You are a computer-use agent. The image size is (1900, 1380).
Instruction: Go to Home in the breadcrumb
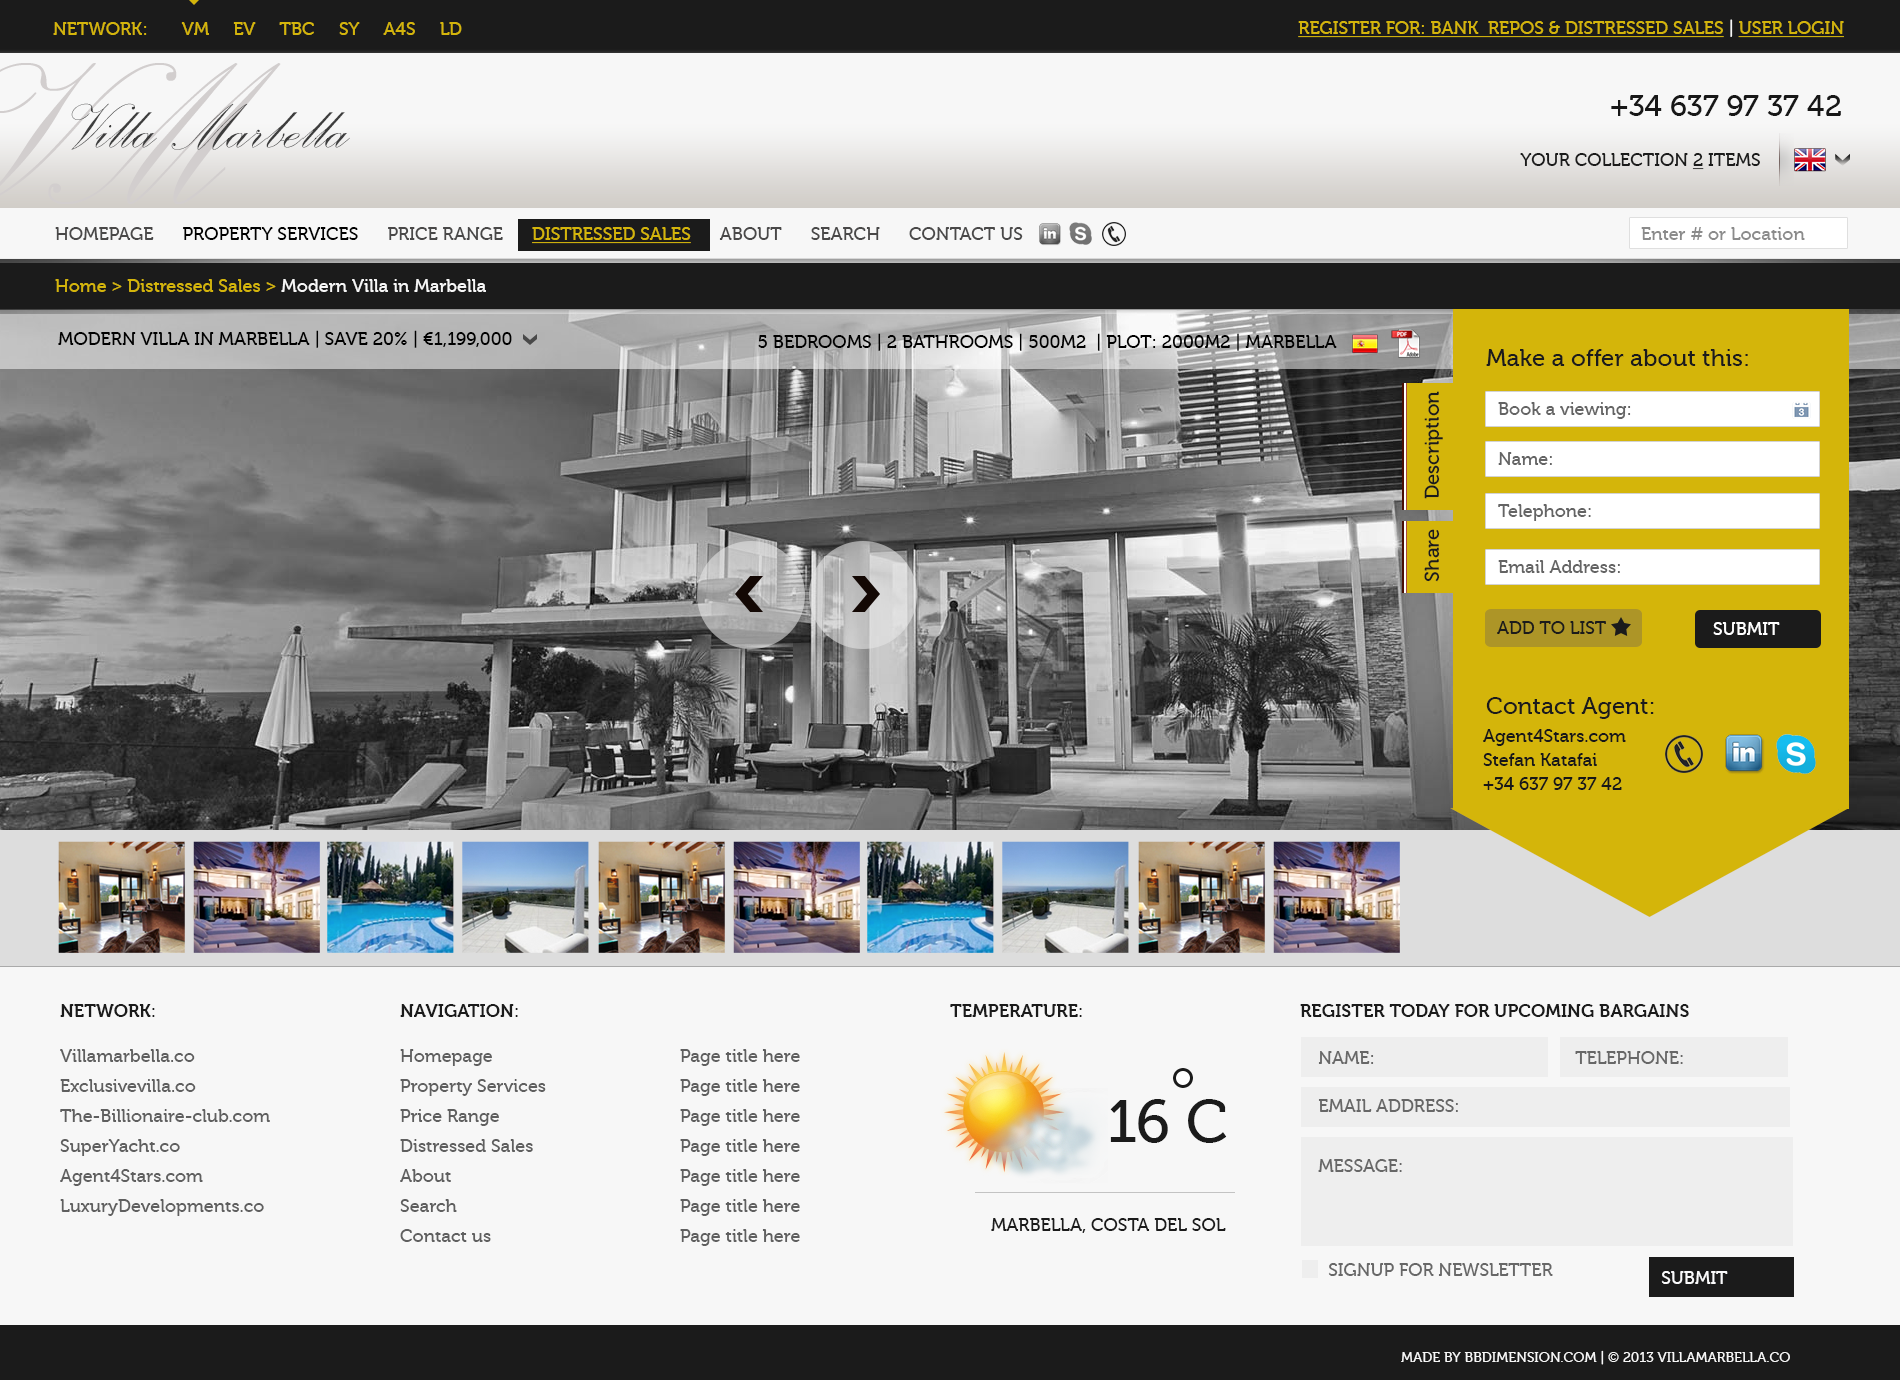(x=80, y=286)
